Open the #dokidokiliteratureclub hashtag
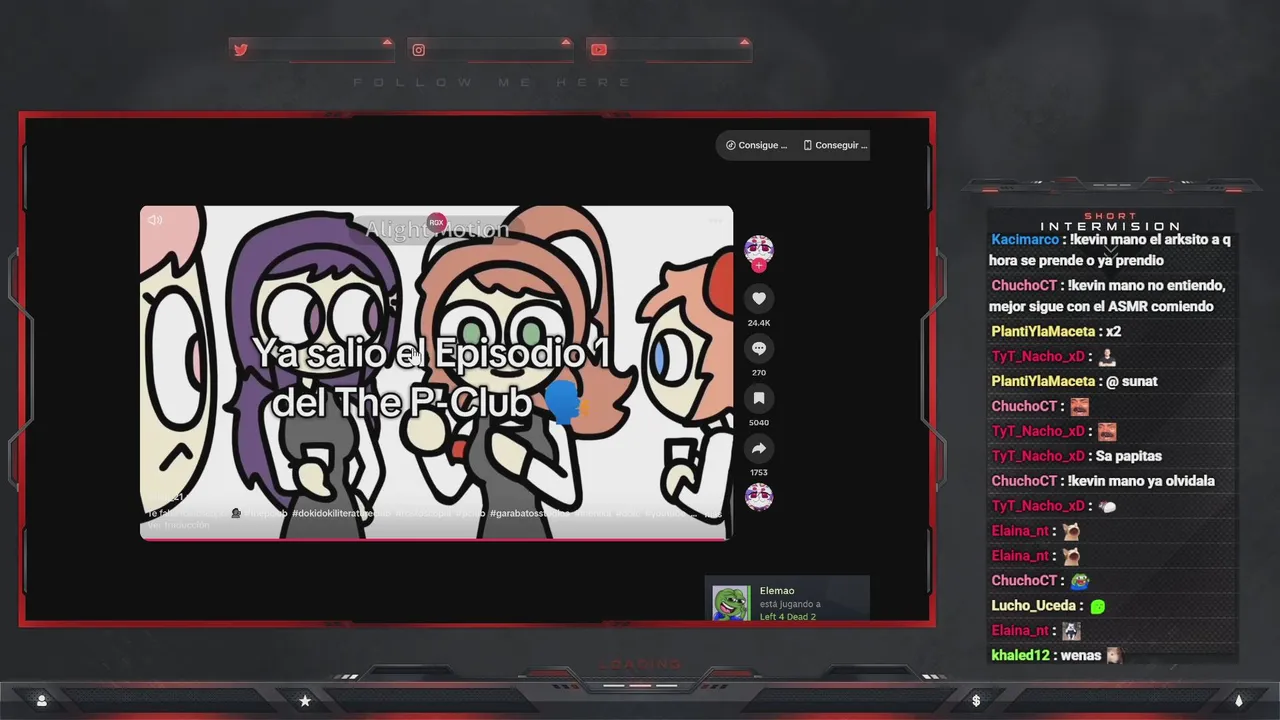Screen dimensions: 1280x720 (341, 513)
